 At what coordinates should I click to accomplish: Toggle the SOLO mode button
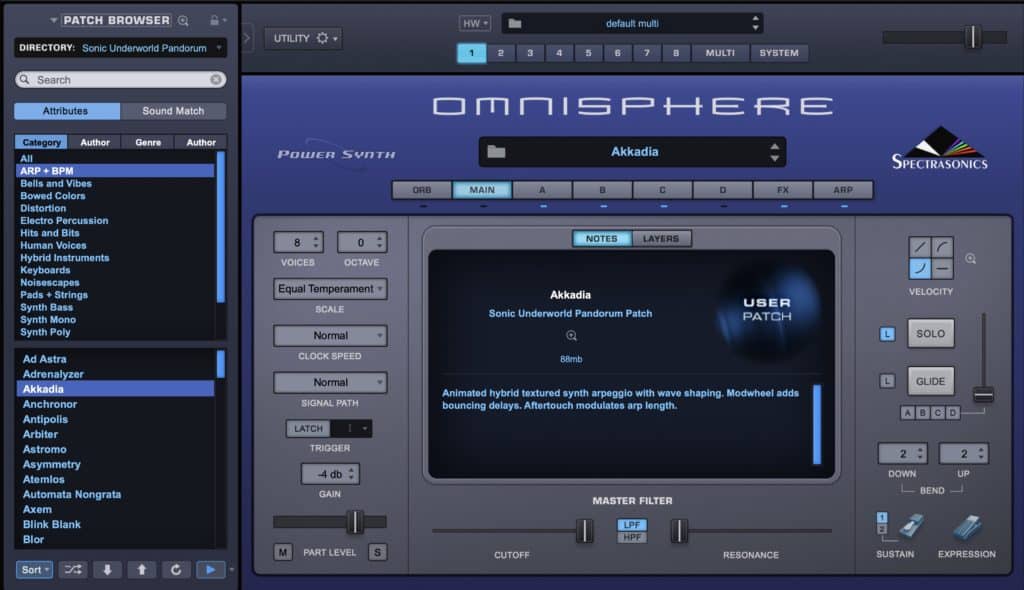(x=931, y=334)
